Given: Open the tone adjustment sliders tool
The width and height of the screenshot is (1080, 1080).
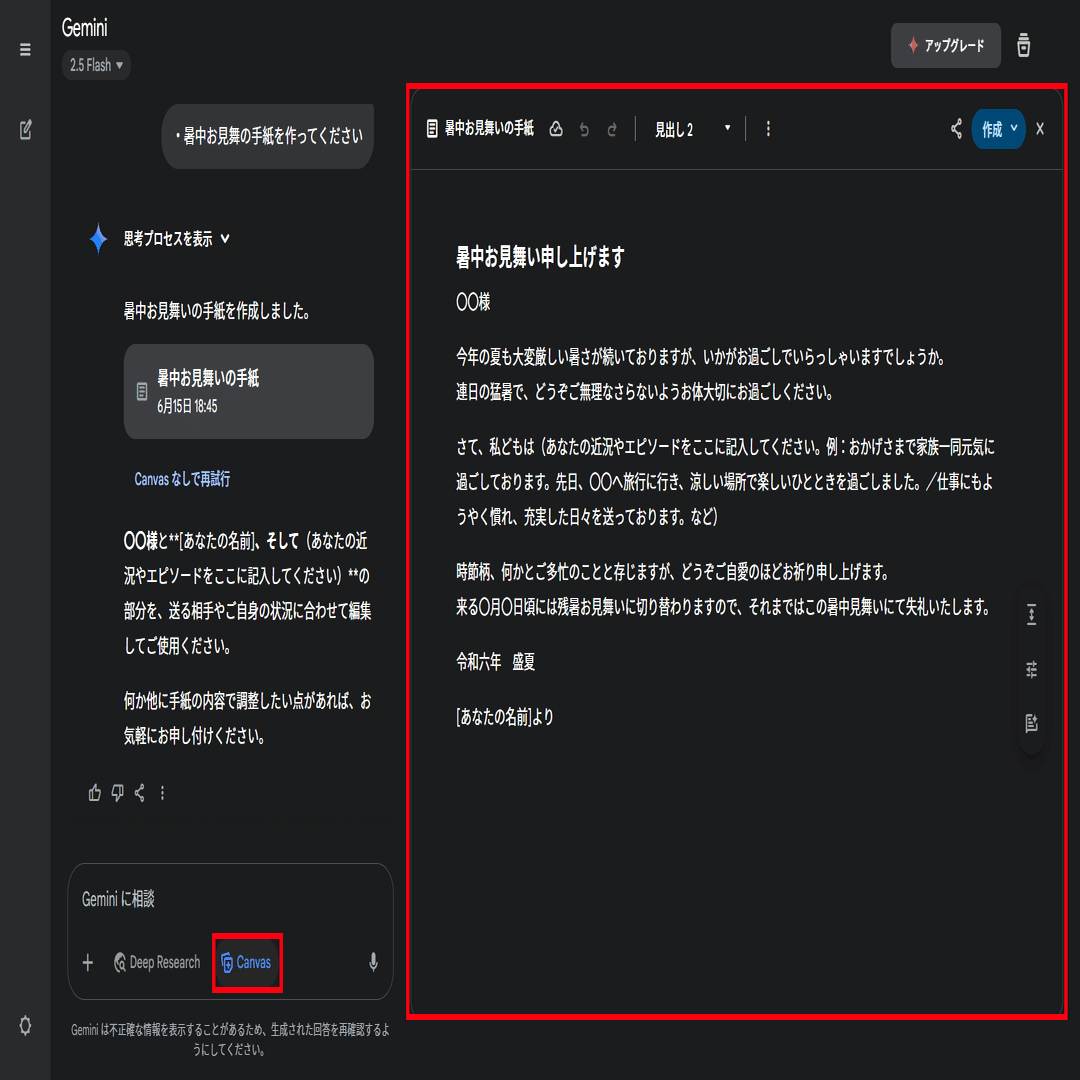Looking at the screenshot, I should coord(1031,670).
